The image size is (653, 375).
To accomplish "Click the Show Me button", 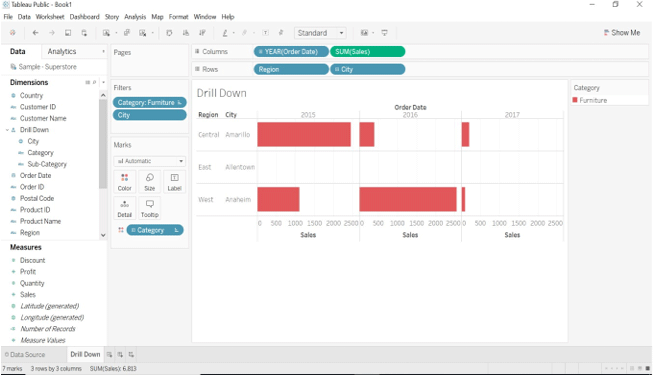I will 622,32.
